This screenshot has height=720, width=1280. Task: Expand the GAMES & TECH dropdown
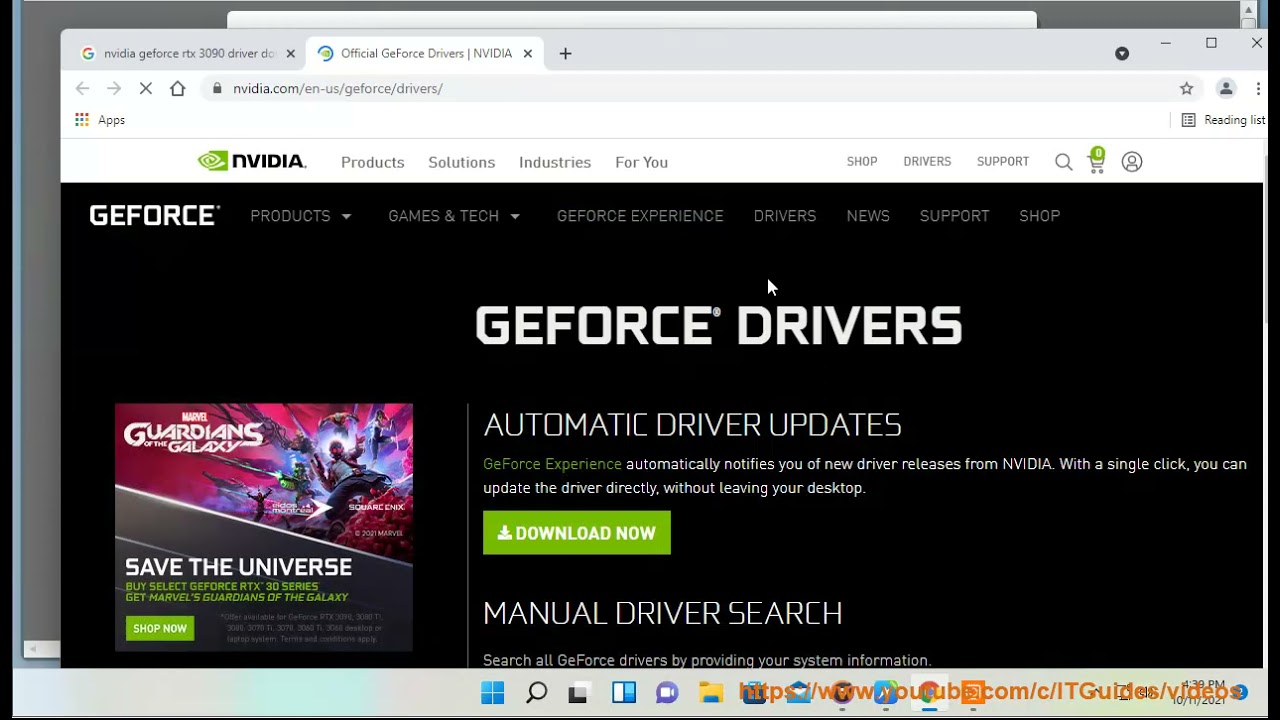[x=454, y=216]
